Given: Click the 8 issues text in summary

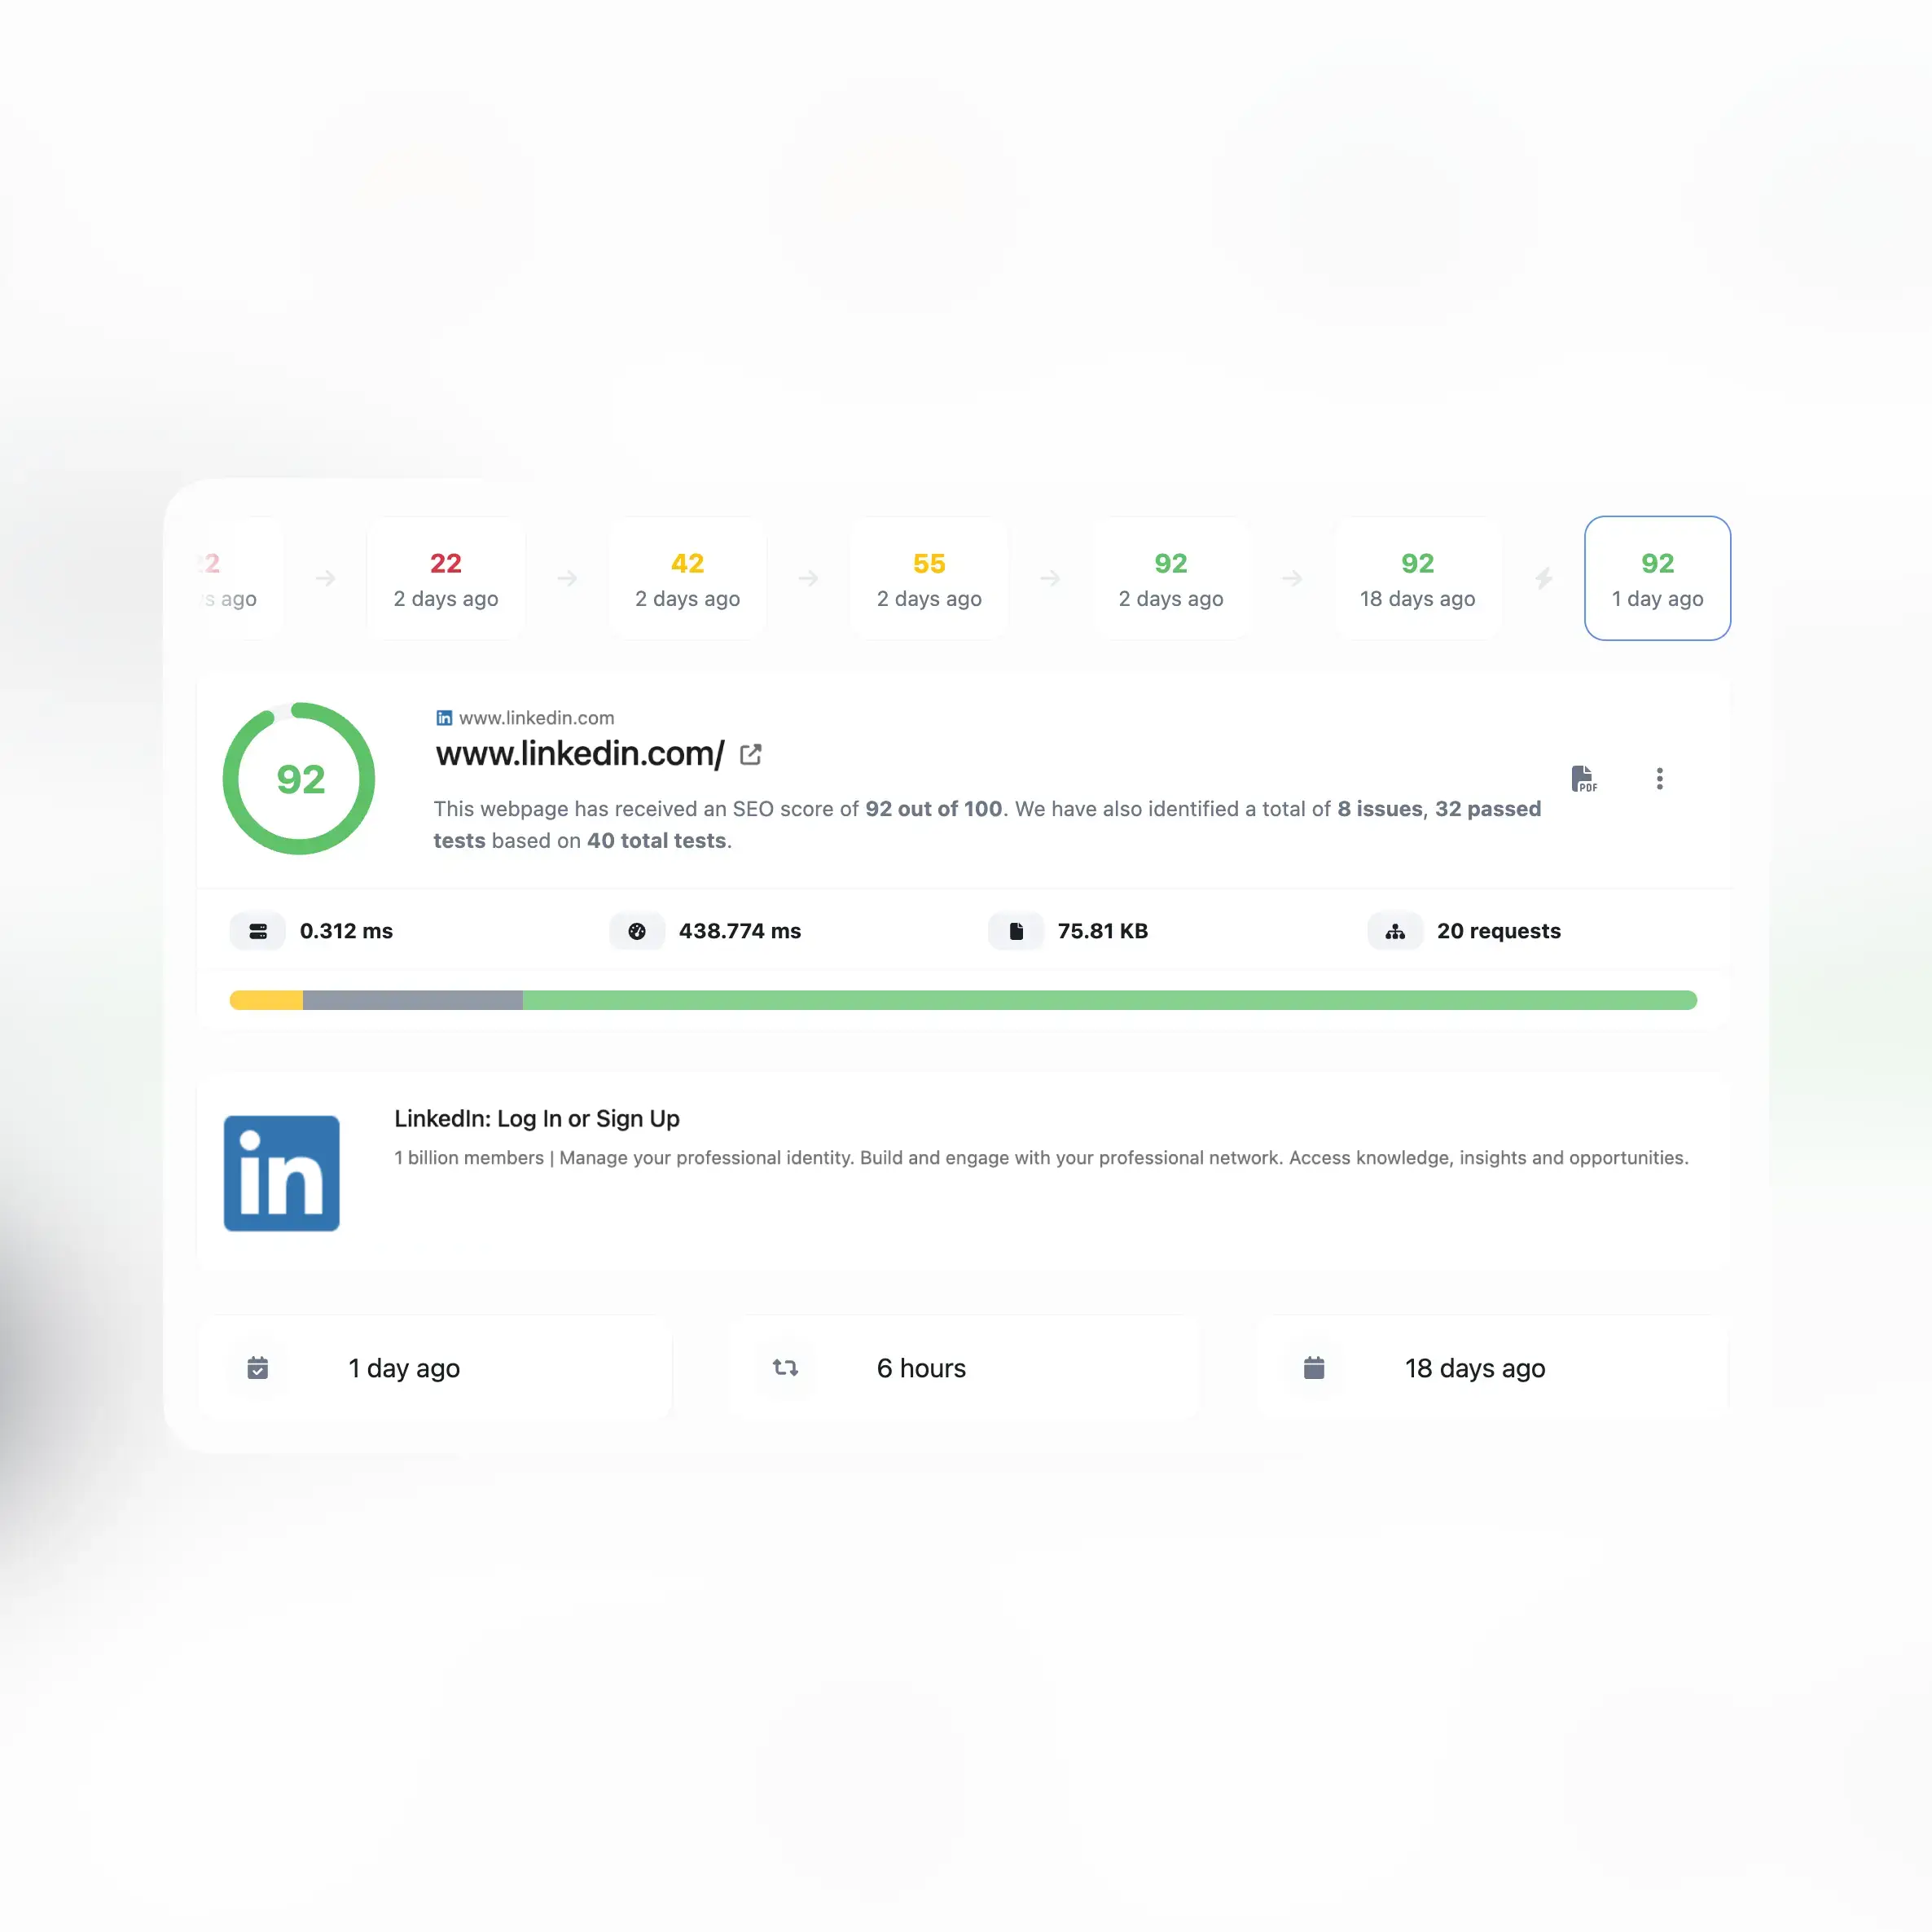Looking at the screenshot, I should [x=1380, y=809].
